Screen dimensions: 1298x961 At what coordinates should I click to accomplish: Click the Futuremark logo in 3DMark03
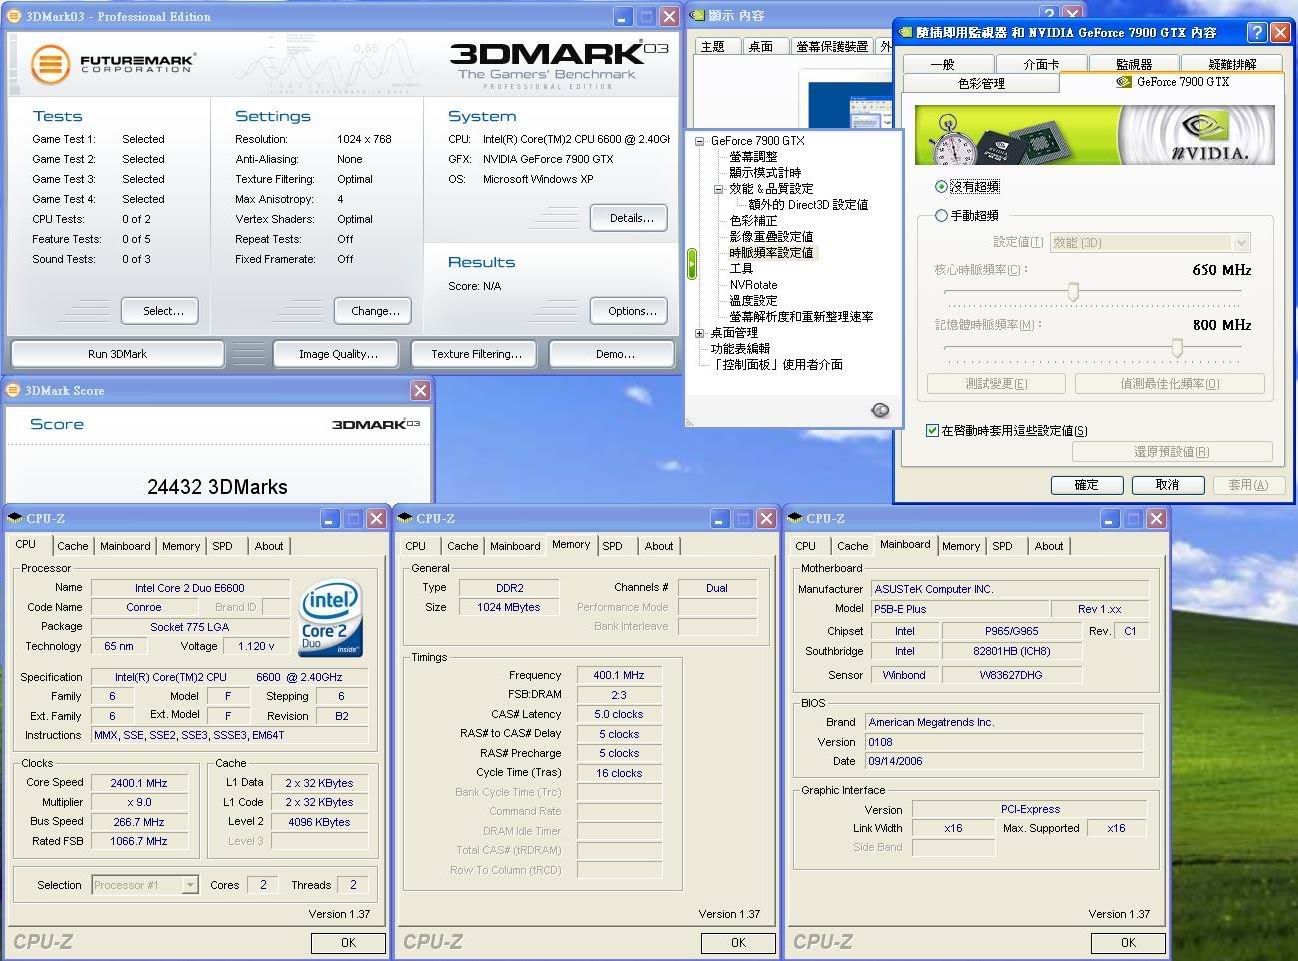112,64
